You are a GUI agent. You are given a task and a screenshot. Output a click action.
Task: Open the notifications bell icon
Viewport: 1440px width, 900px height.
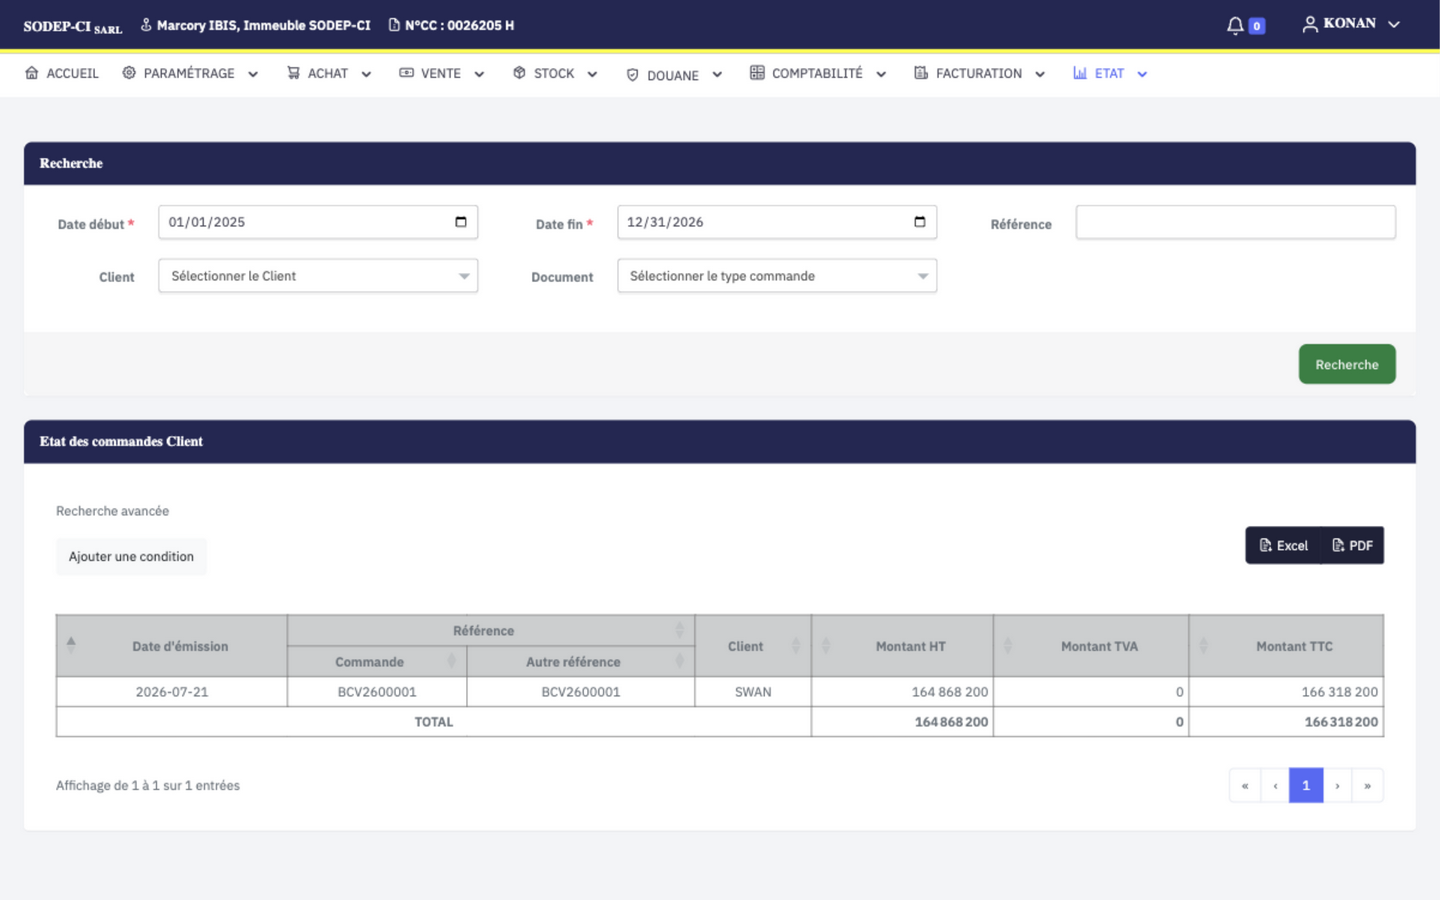tap(1235, 25)
